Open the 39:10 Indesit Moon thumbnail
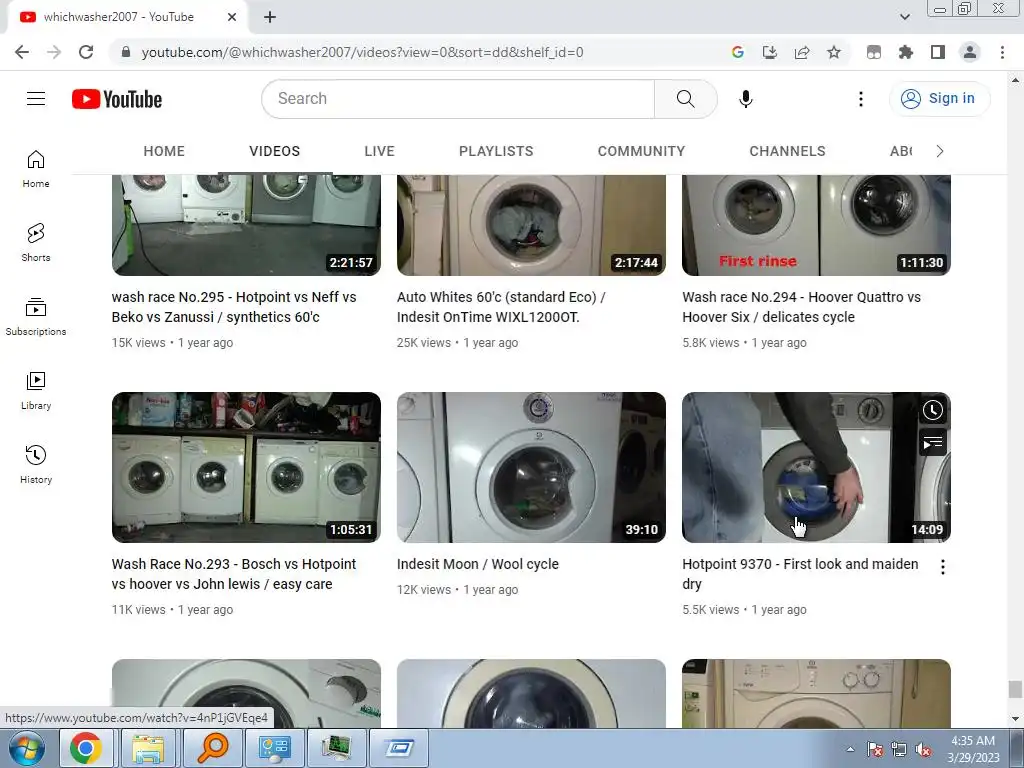 531,467
